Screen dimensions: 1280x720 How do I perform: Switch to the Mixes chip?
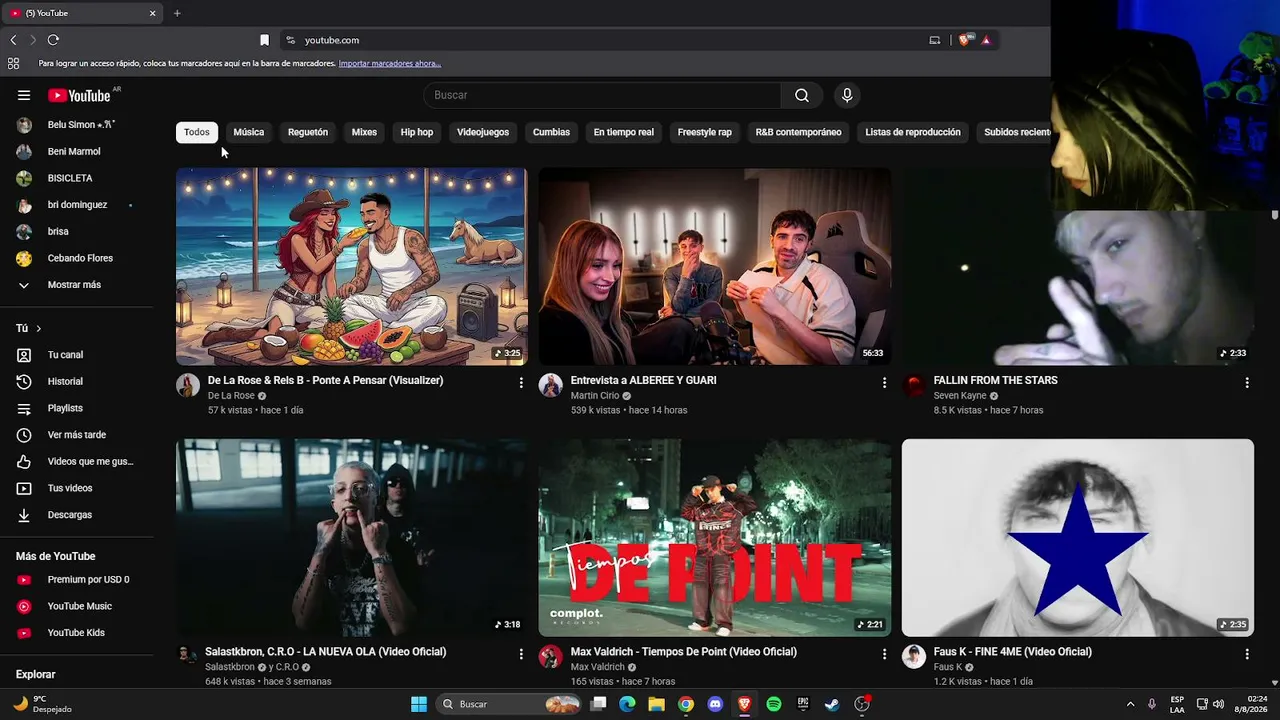364,132
